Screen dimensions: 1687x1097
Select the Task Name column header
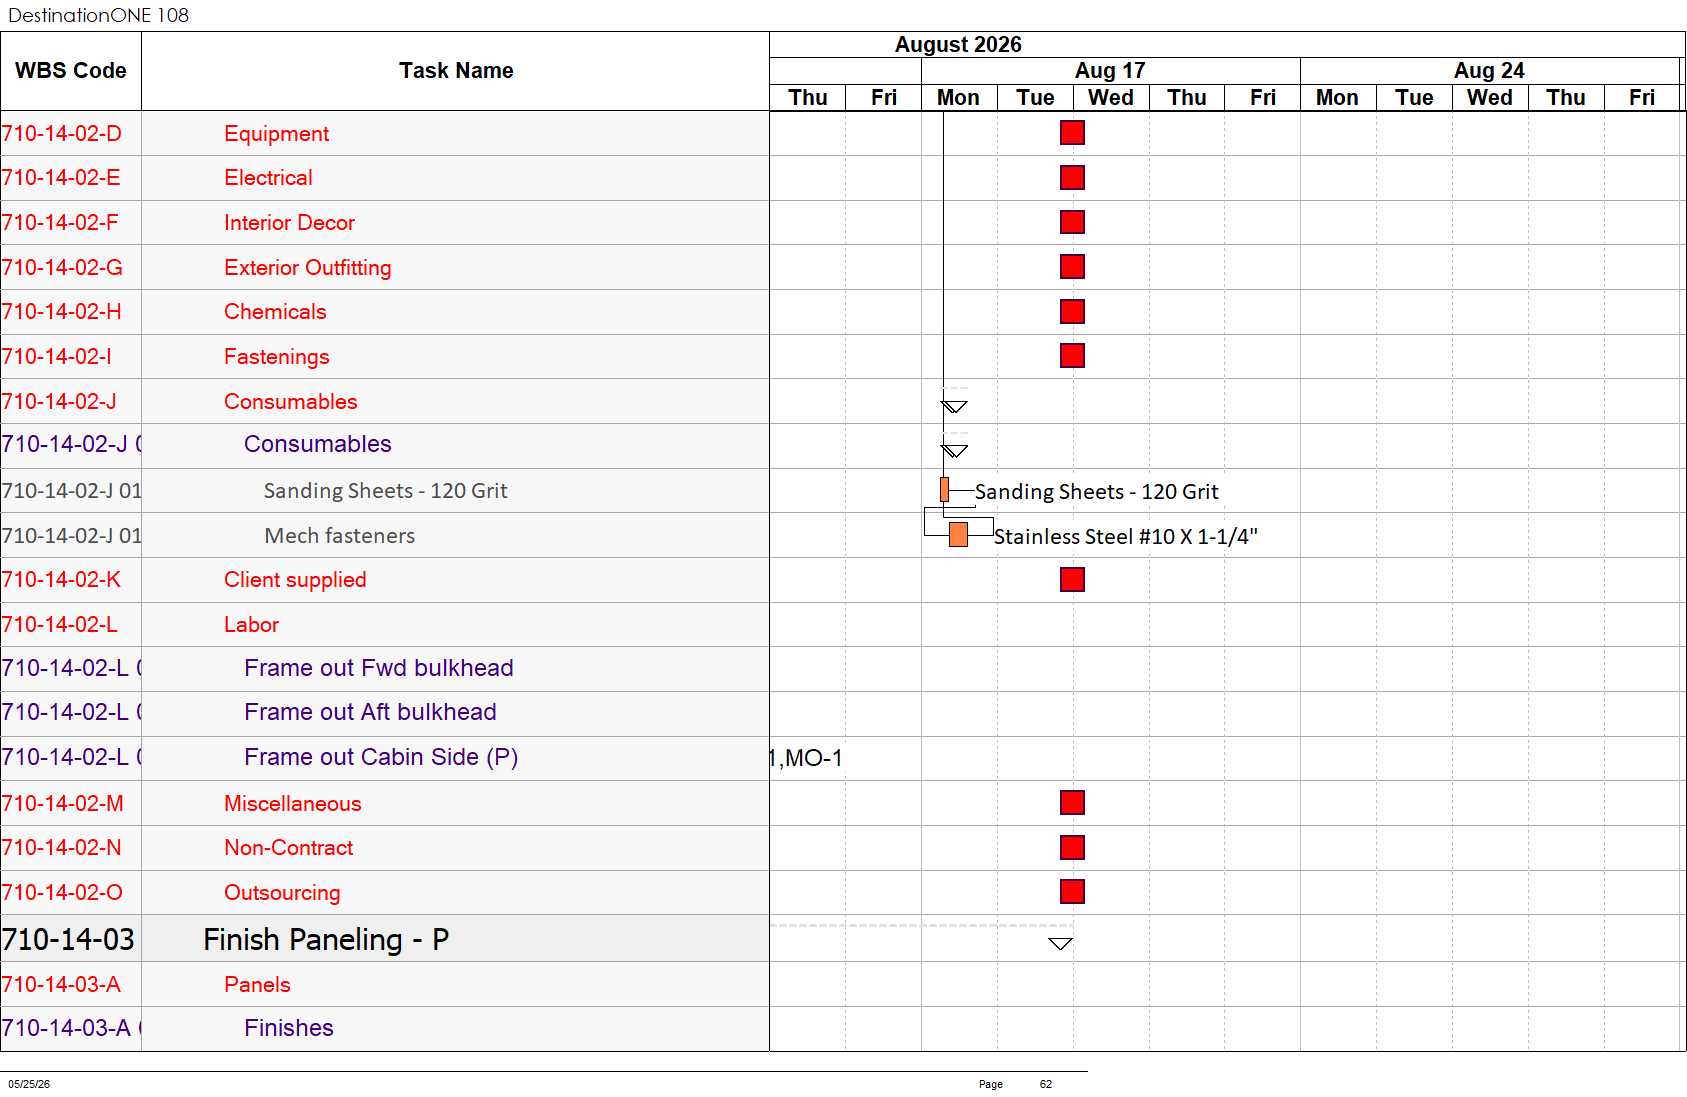456,71
